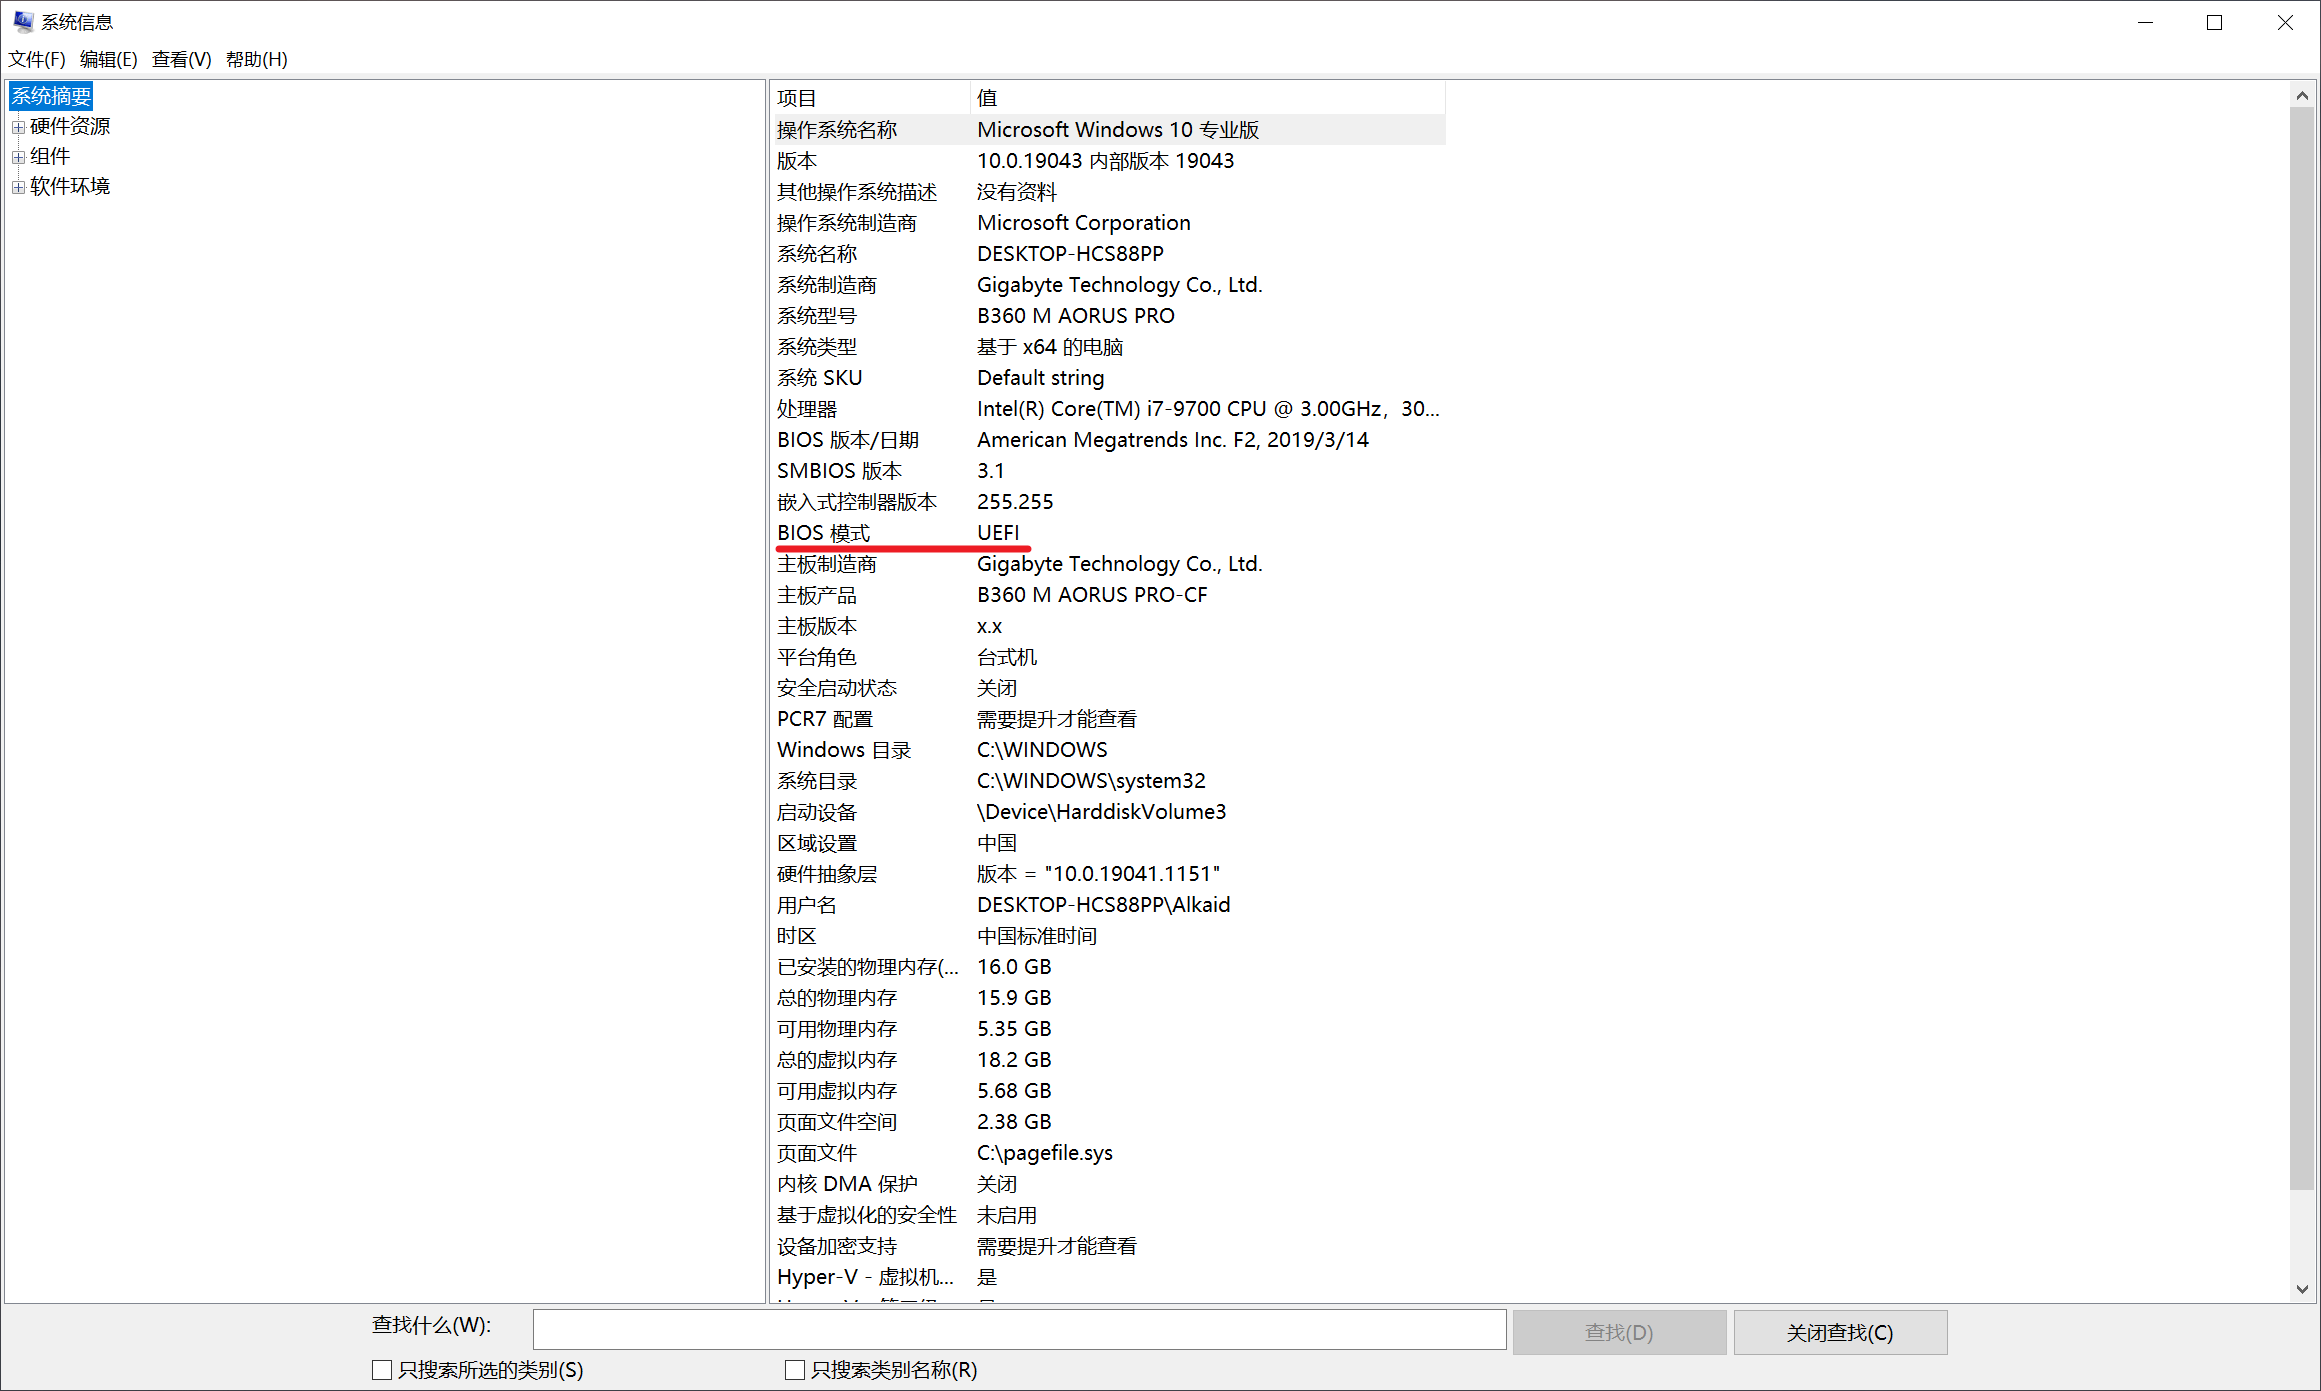Click the 查找(D) button
This screenshot has height=1391, width=2321.
[1618, 1332]
